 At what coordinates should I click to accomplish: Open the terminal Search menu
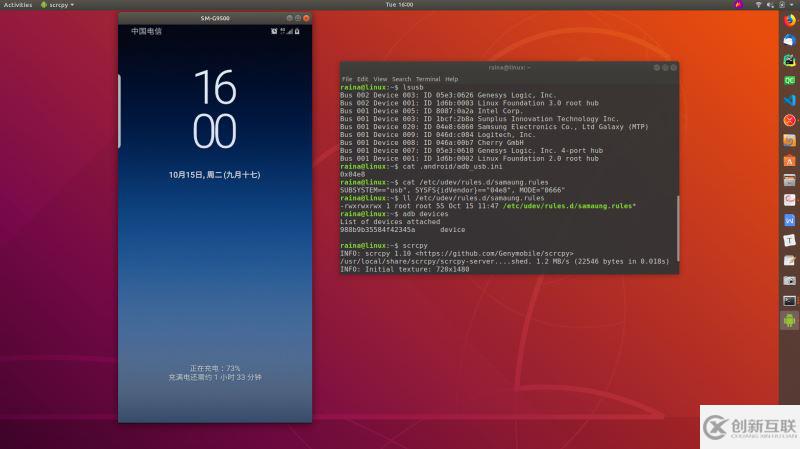click(401, 79)
